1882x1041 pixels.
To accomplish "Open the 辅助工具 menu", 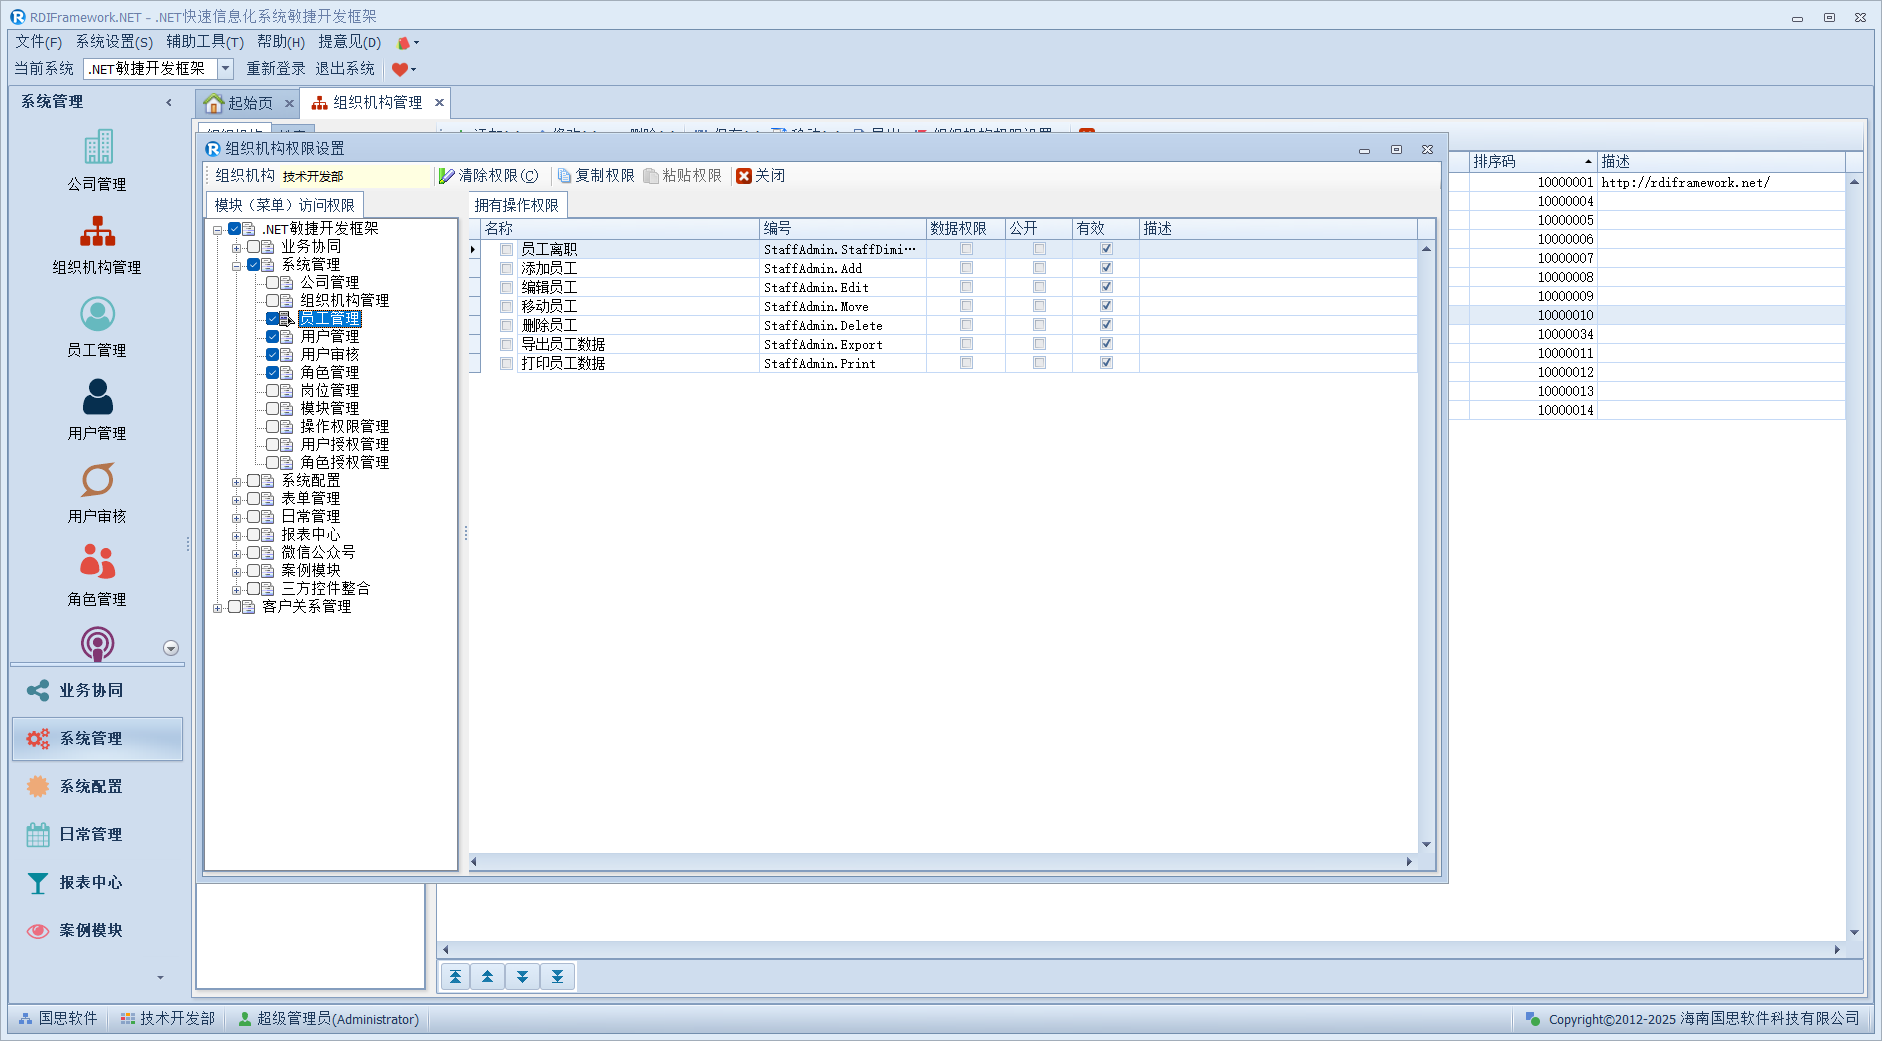I will (x=204, y=42).
